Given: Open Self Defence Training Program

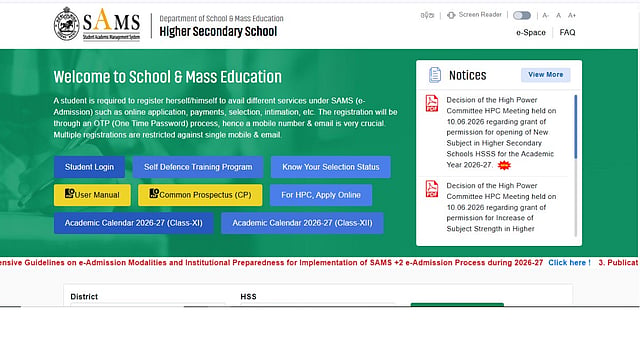Looking at the screenshot, I should (198, 167).
